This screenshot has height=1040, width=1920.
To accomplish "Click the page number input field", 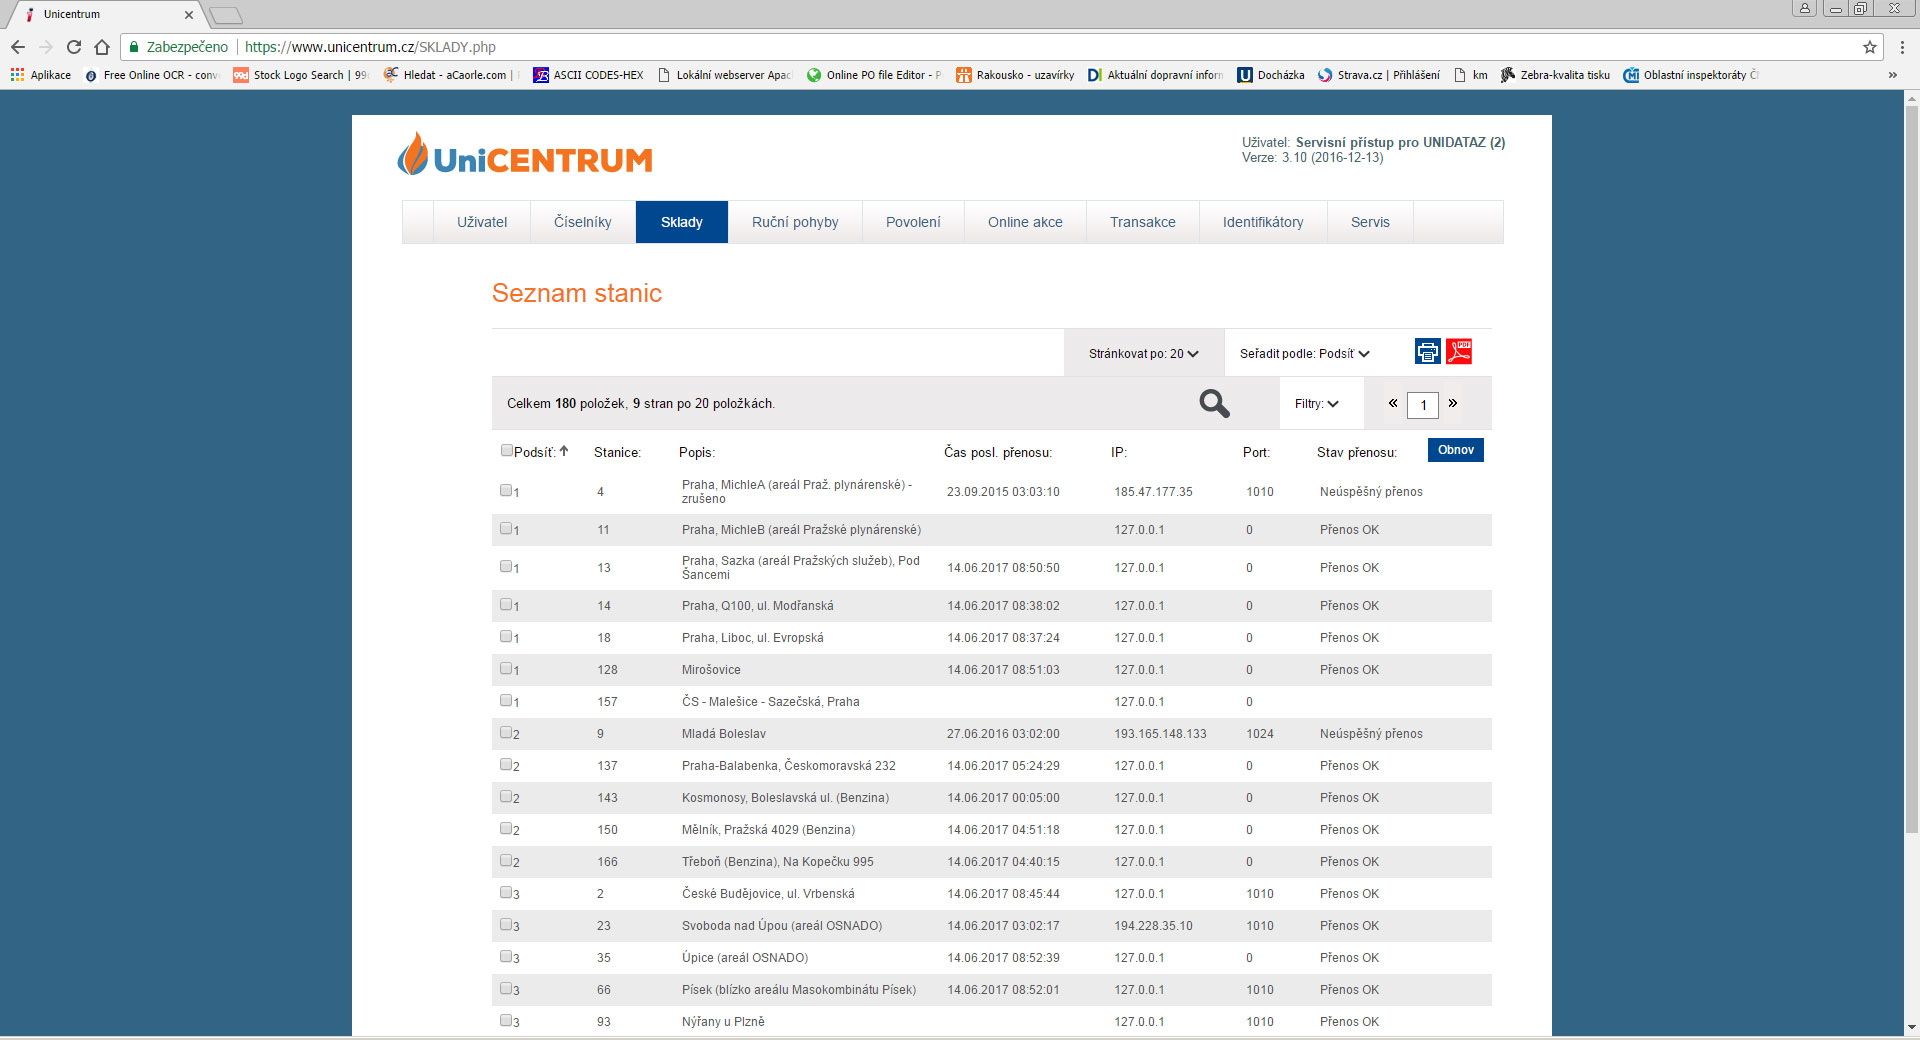I will 1422,405.
